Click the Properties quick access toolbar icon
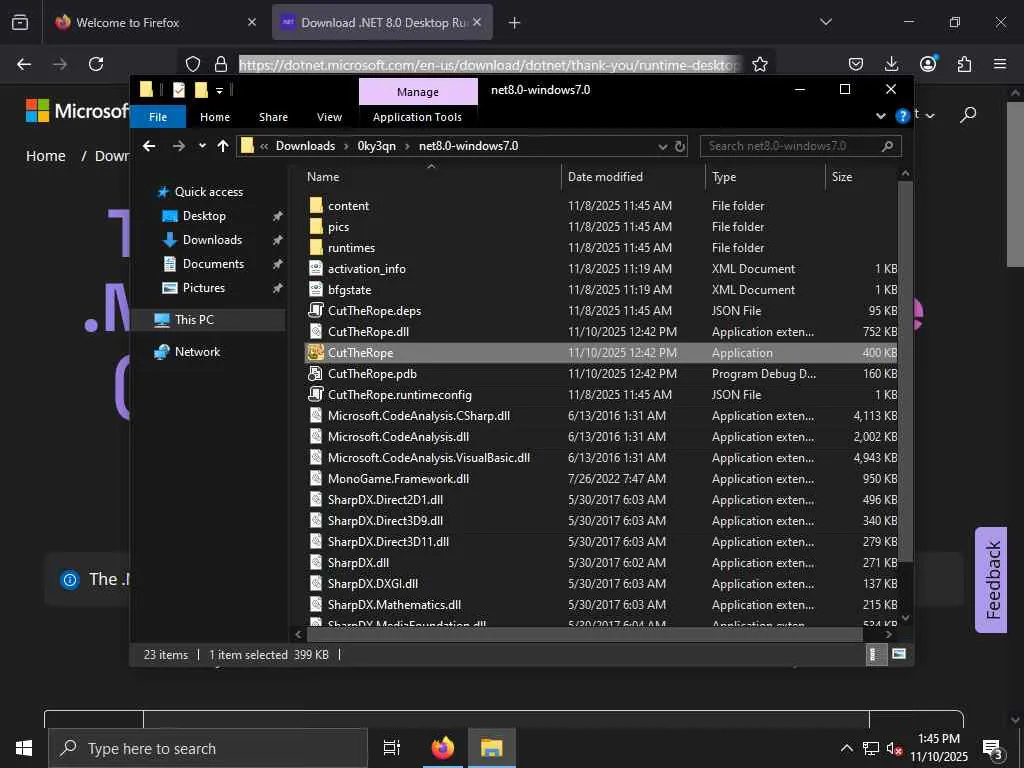This screenshot has width=1024, height=768. click(178, 90)
